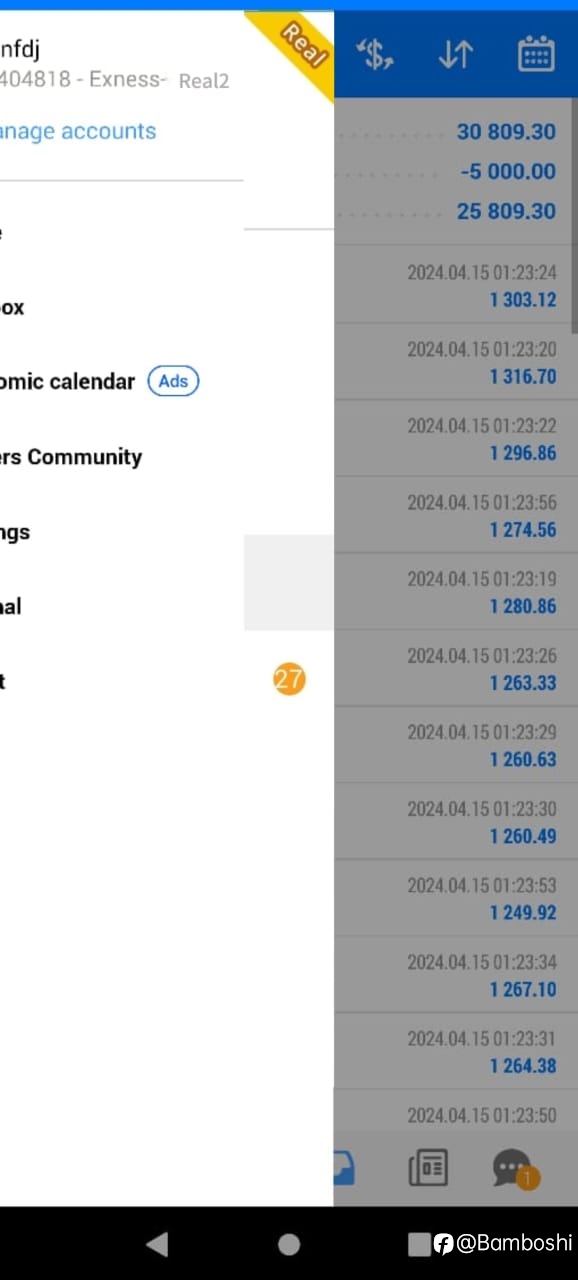Open the calendar date filter icon
The width and height of the screenshot is (578, 1280).
(x=536, y=54)
